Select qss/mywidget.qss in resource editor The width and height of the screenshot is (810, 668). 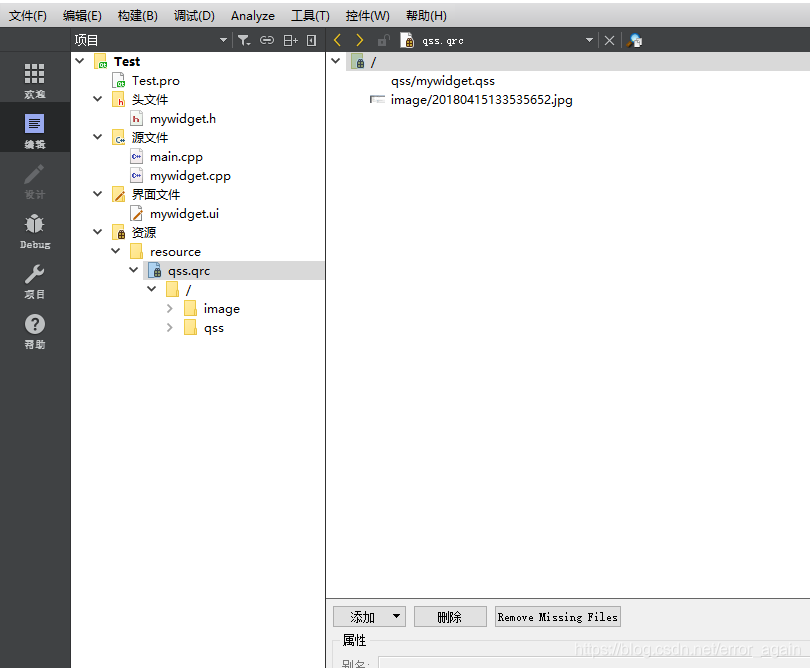click(443, 81)
